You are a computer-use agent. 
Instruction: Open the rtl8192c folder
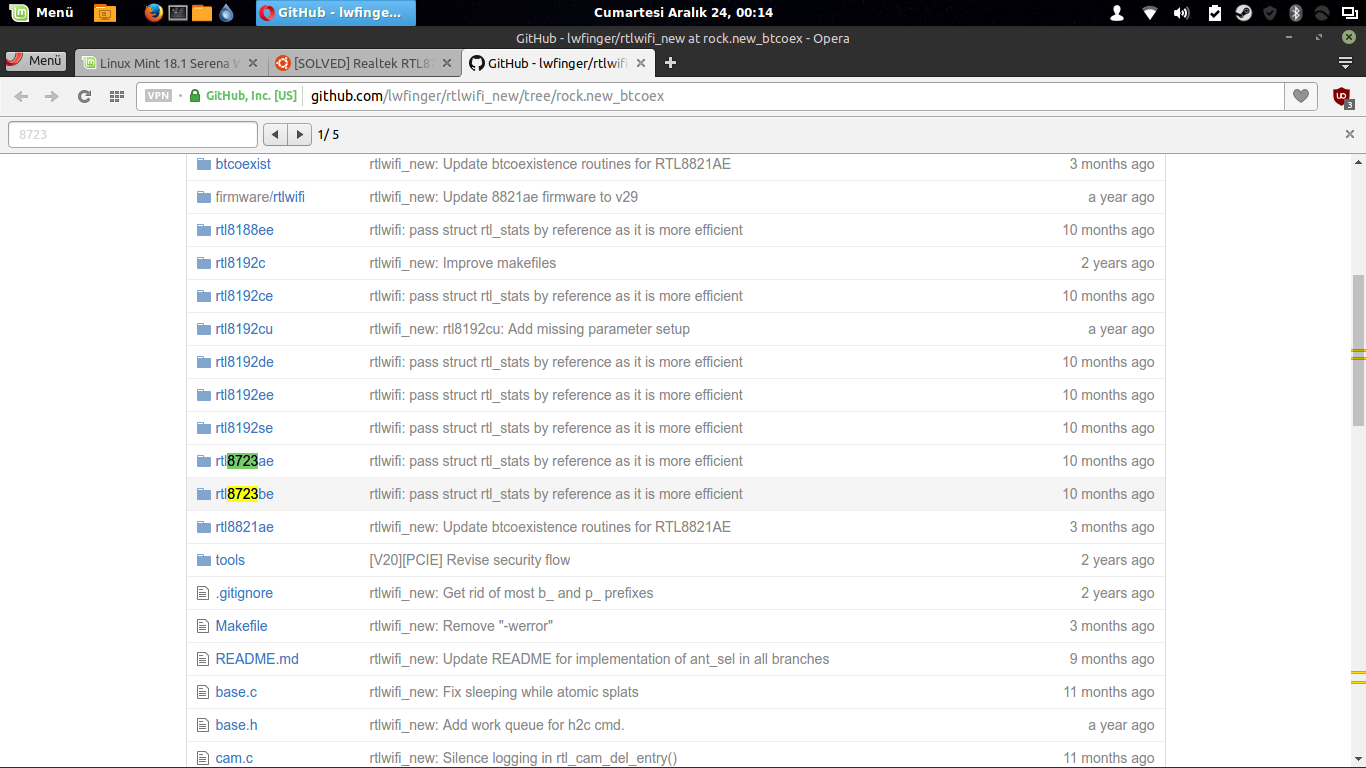pos(240,263)
